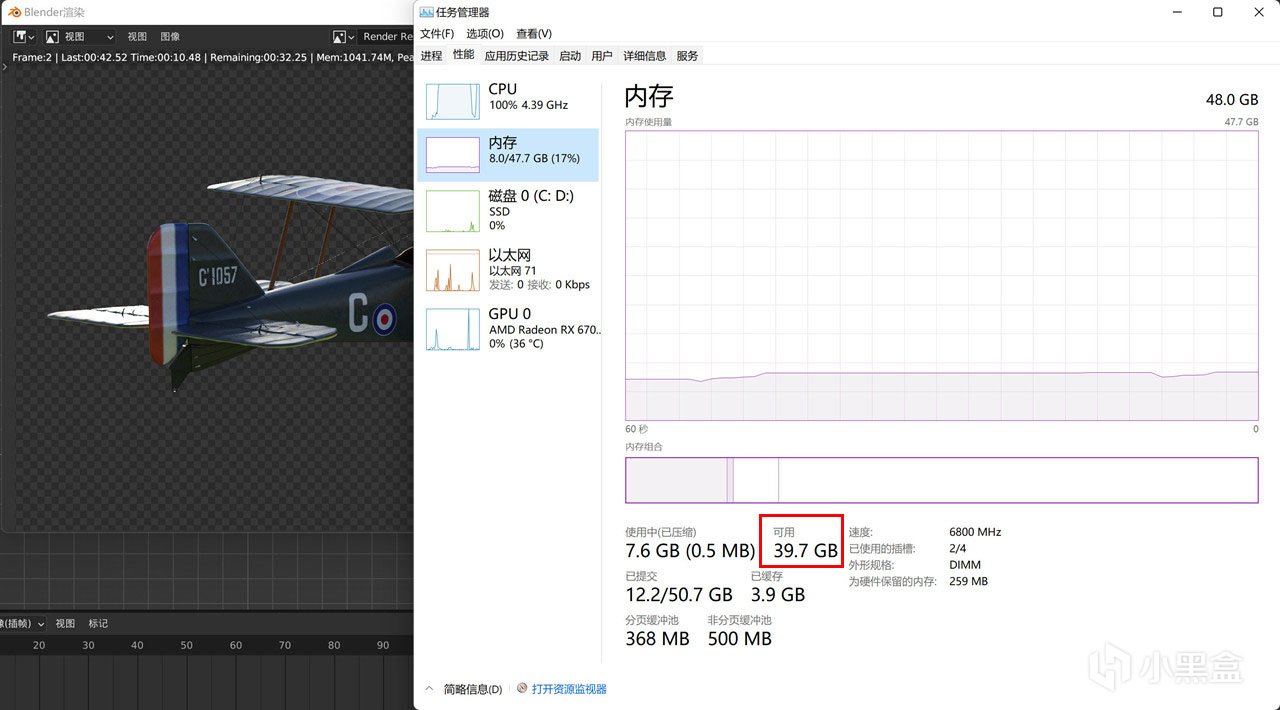Open the 选项(O) menu in Task Manager
The width and height of the screenshot is (1280, 710).
point(485,34)
